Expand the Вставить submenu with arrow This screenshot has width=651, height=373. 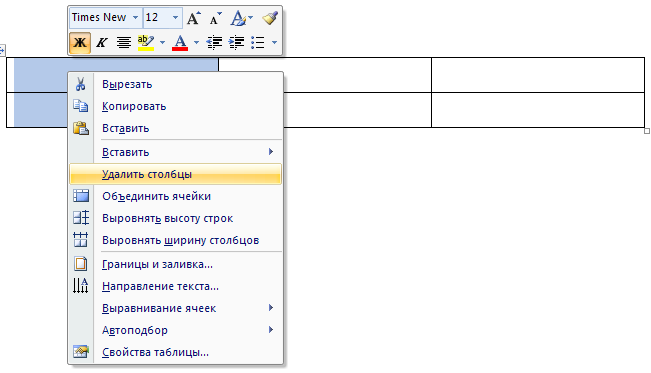(x=176, y=152)
